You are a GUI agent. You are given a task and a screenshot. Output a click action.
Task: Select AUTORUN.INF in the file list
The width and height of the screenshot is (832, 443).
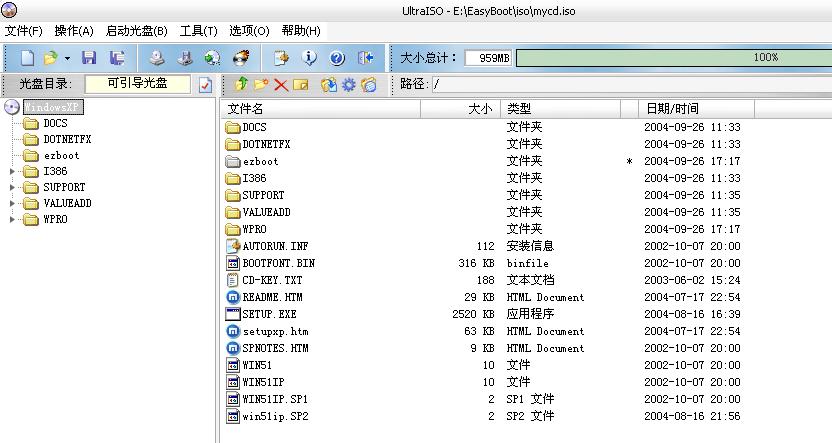pos(267,246)
